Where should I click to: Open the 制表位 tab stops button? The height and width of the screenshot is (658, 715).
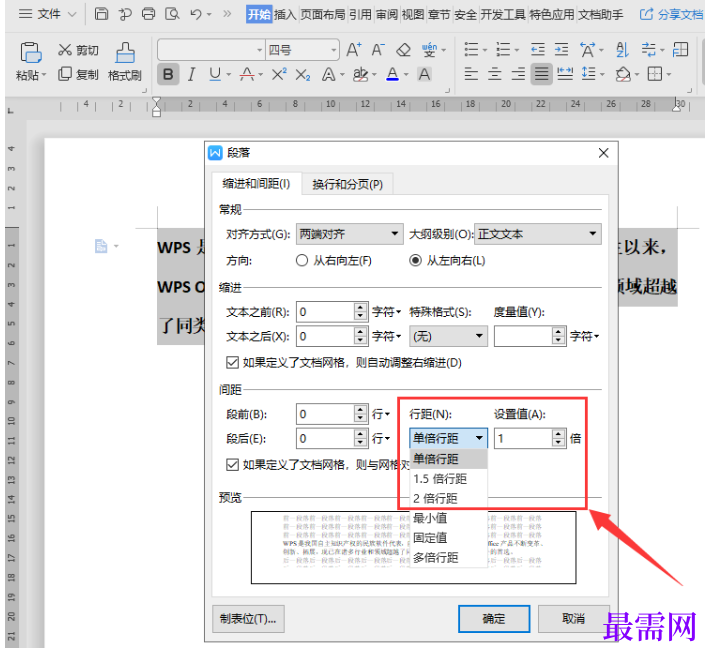[x=249, y=618]
